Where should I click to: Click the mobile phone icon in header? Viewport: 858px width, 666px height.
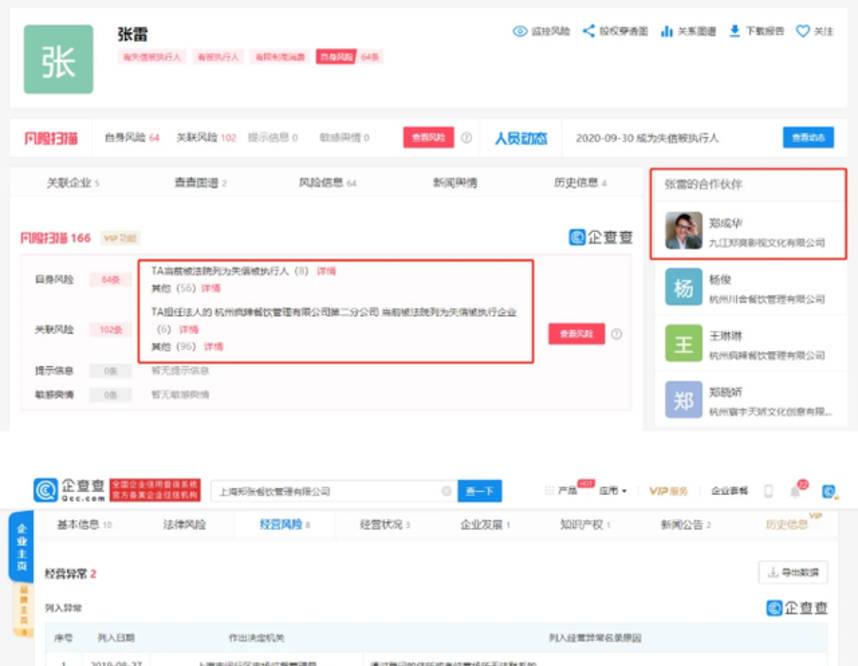pos(768,491)
